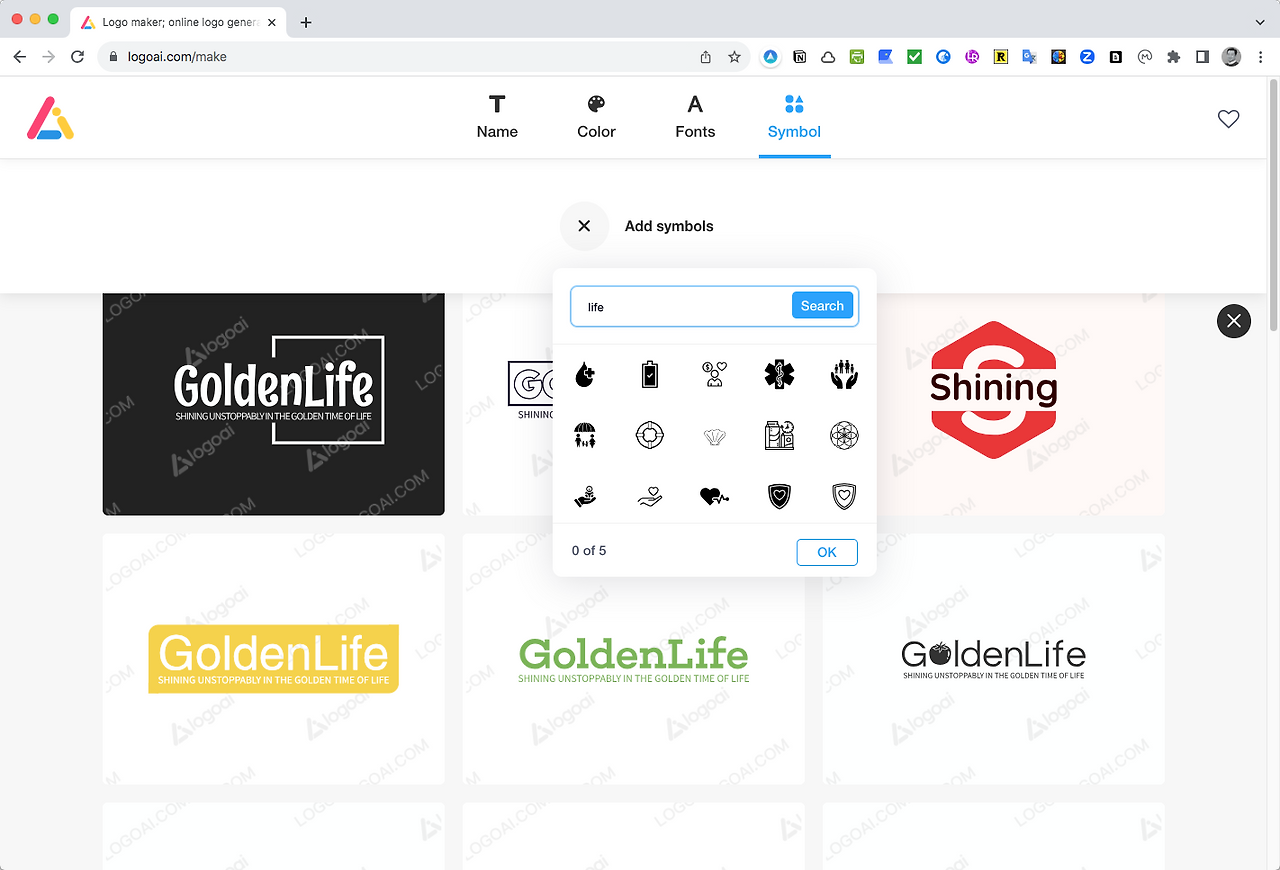Click the cloud extension icon

point(828,57)
